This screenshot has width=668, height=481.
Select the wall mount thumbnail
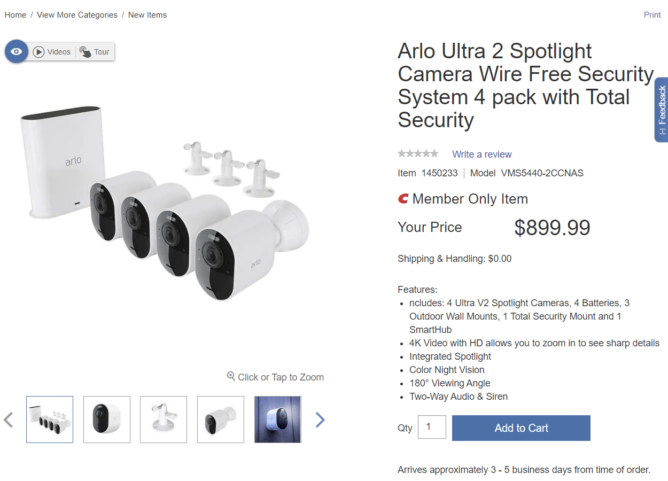[163, 420]
